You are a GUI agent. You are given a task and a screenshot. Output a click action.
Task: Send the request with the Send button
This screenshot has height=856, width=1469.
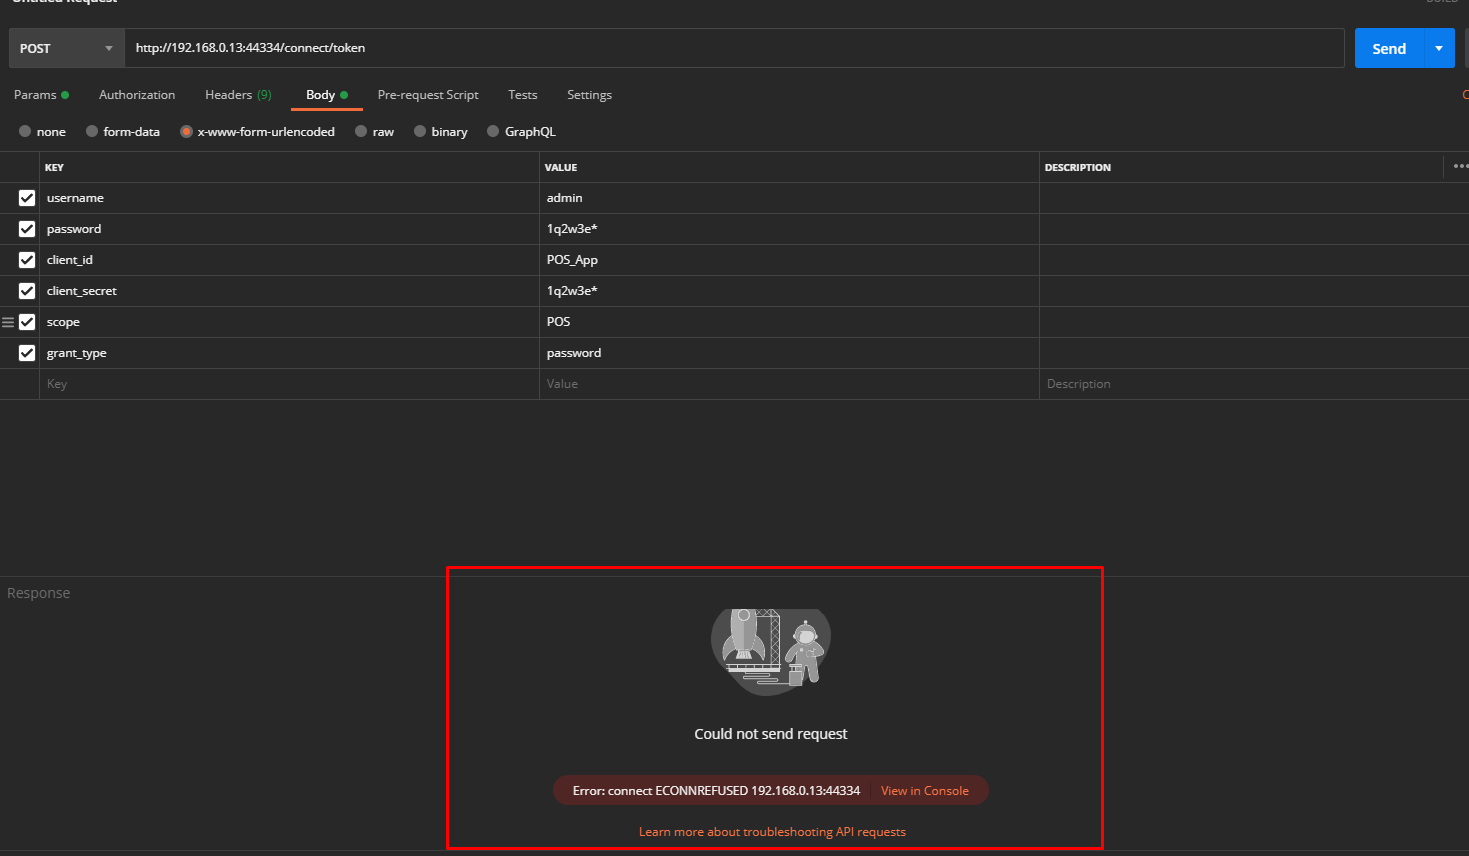click(x=1389, y=48)
